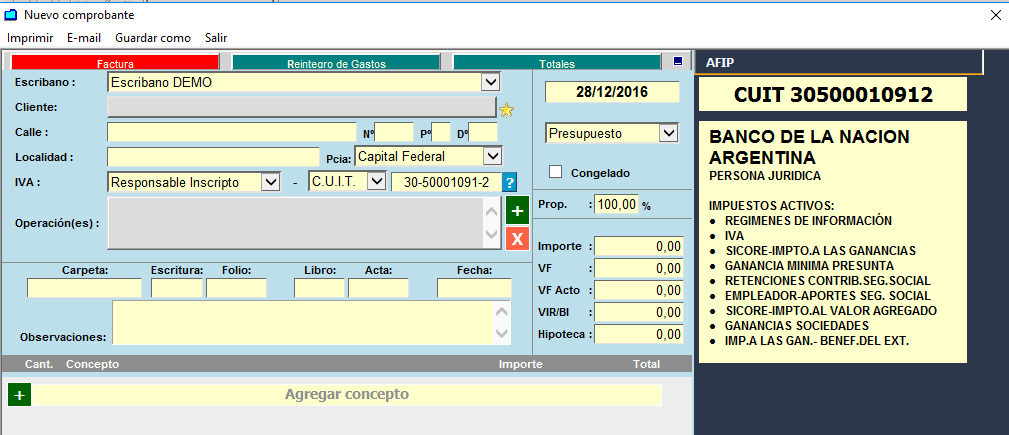
Task: Click the Operación(es) text area
Action: (295, 223)
